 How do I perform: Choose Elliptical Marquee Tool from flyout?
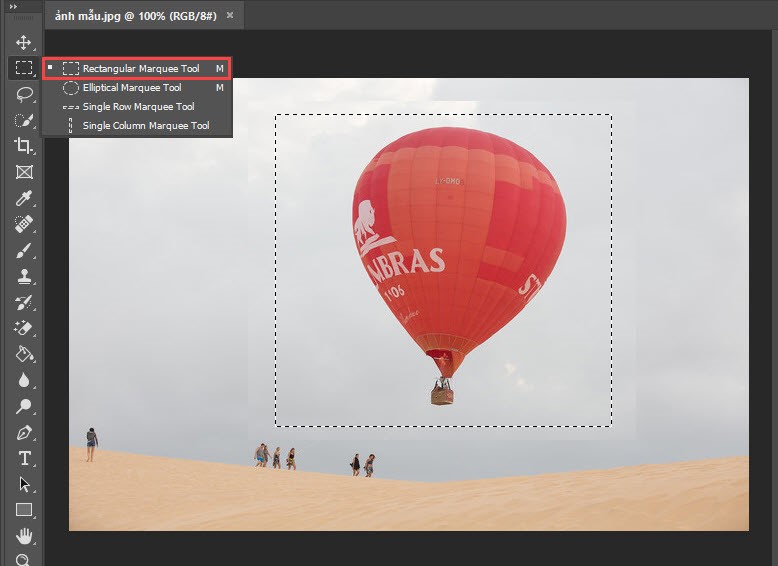click(137, 88)
